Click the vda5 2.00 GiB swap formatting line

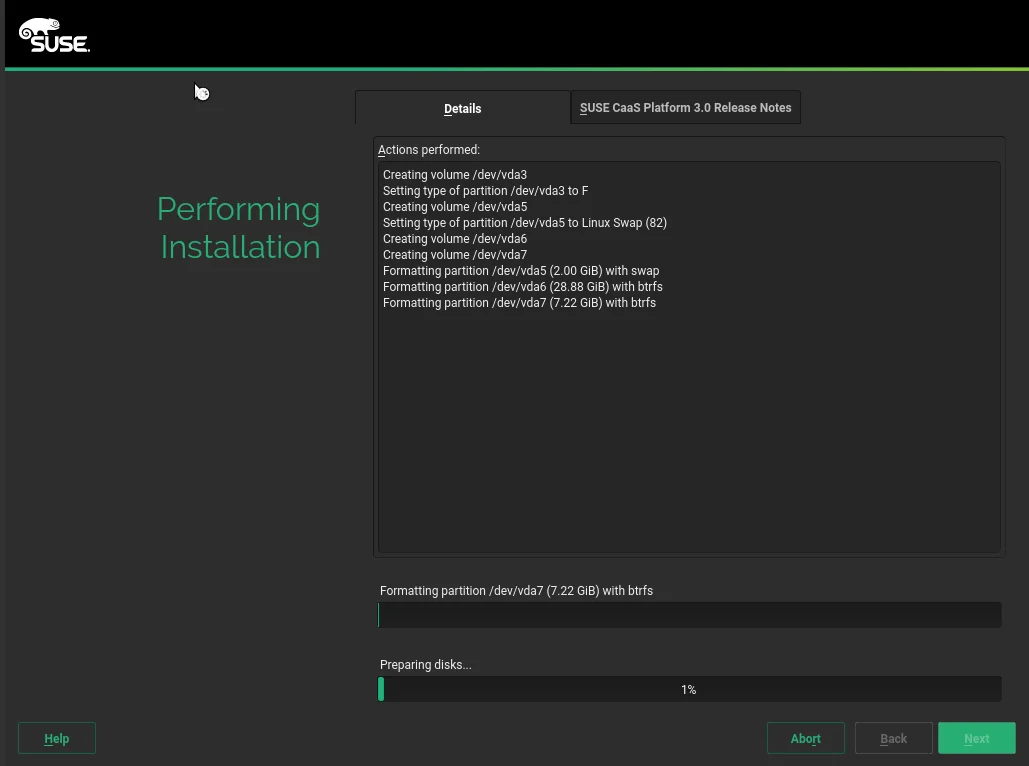click(520, 271)
